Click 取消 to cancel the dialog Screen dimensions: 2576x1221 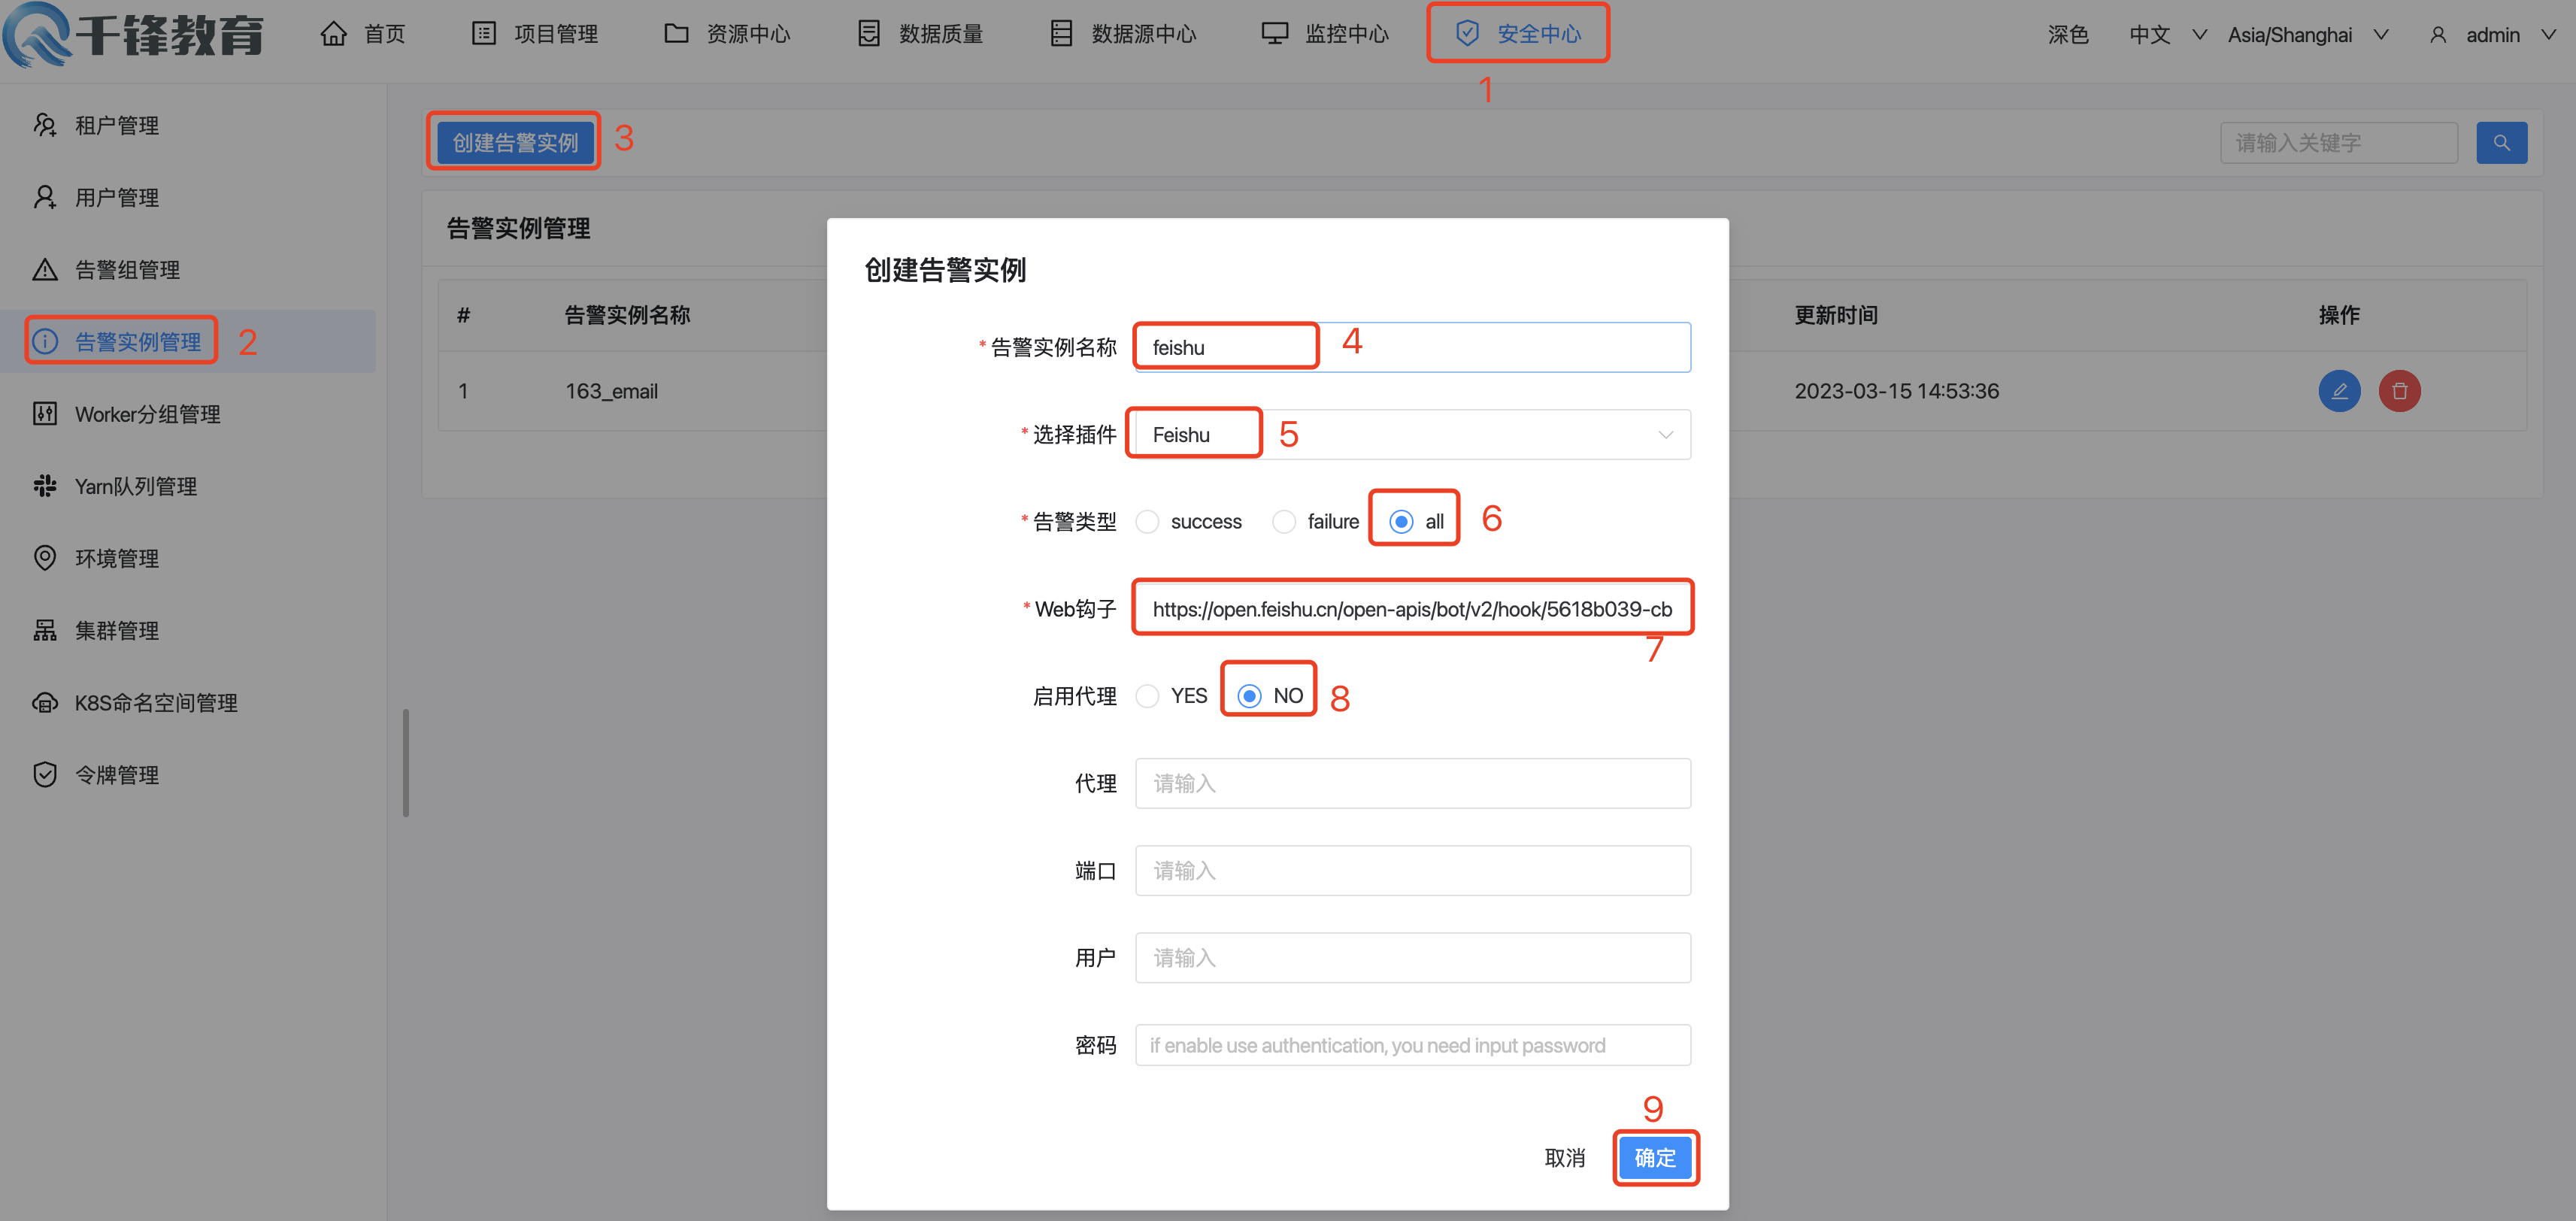click(1564, 1158)
